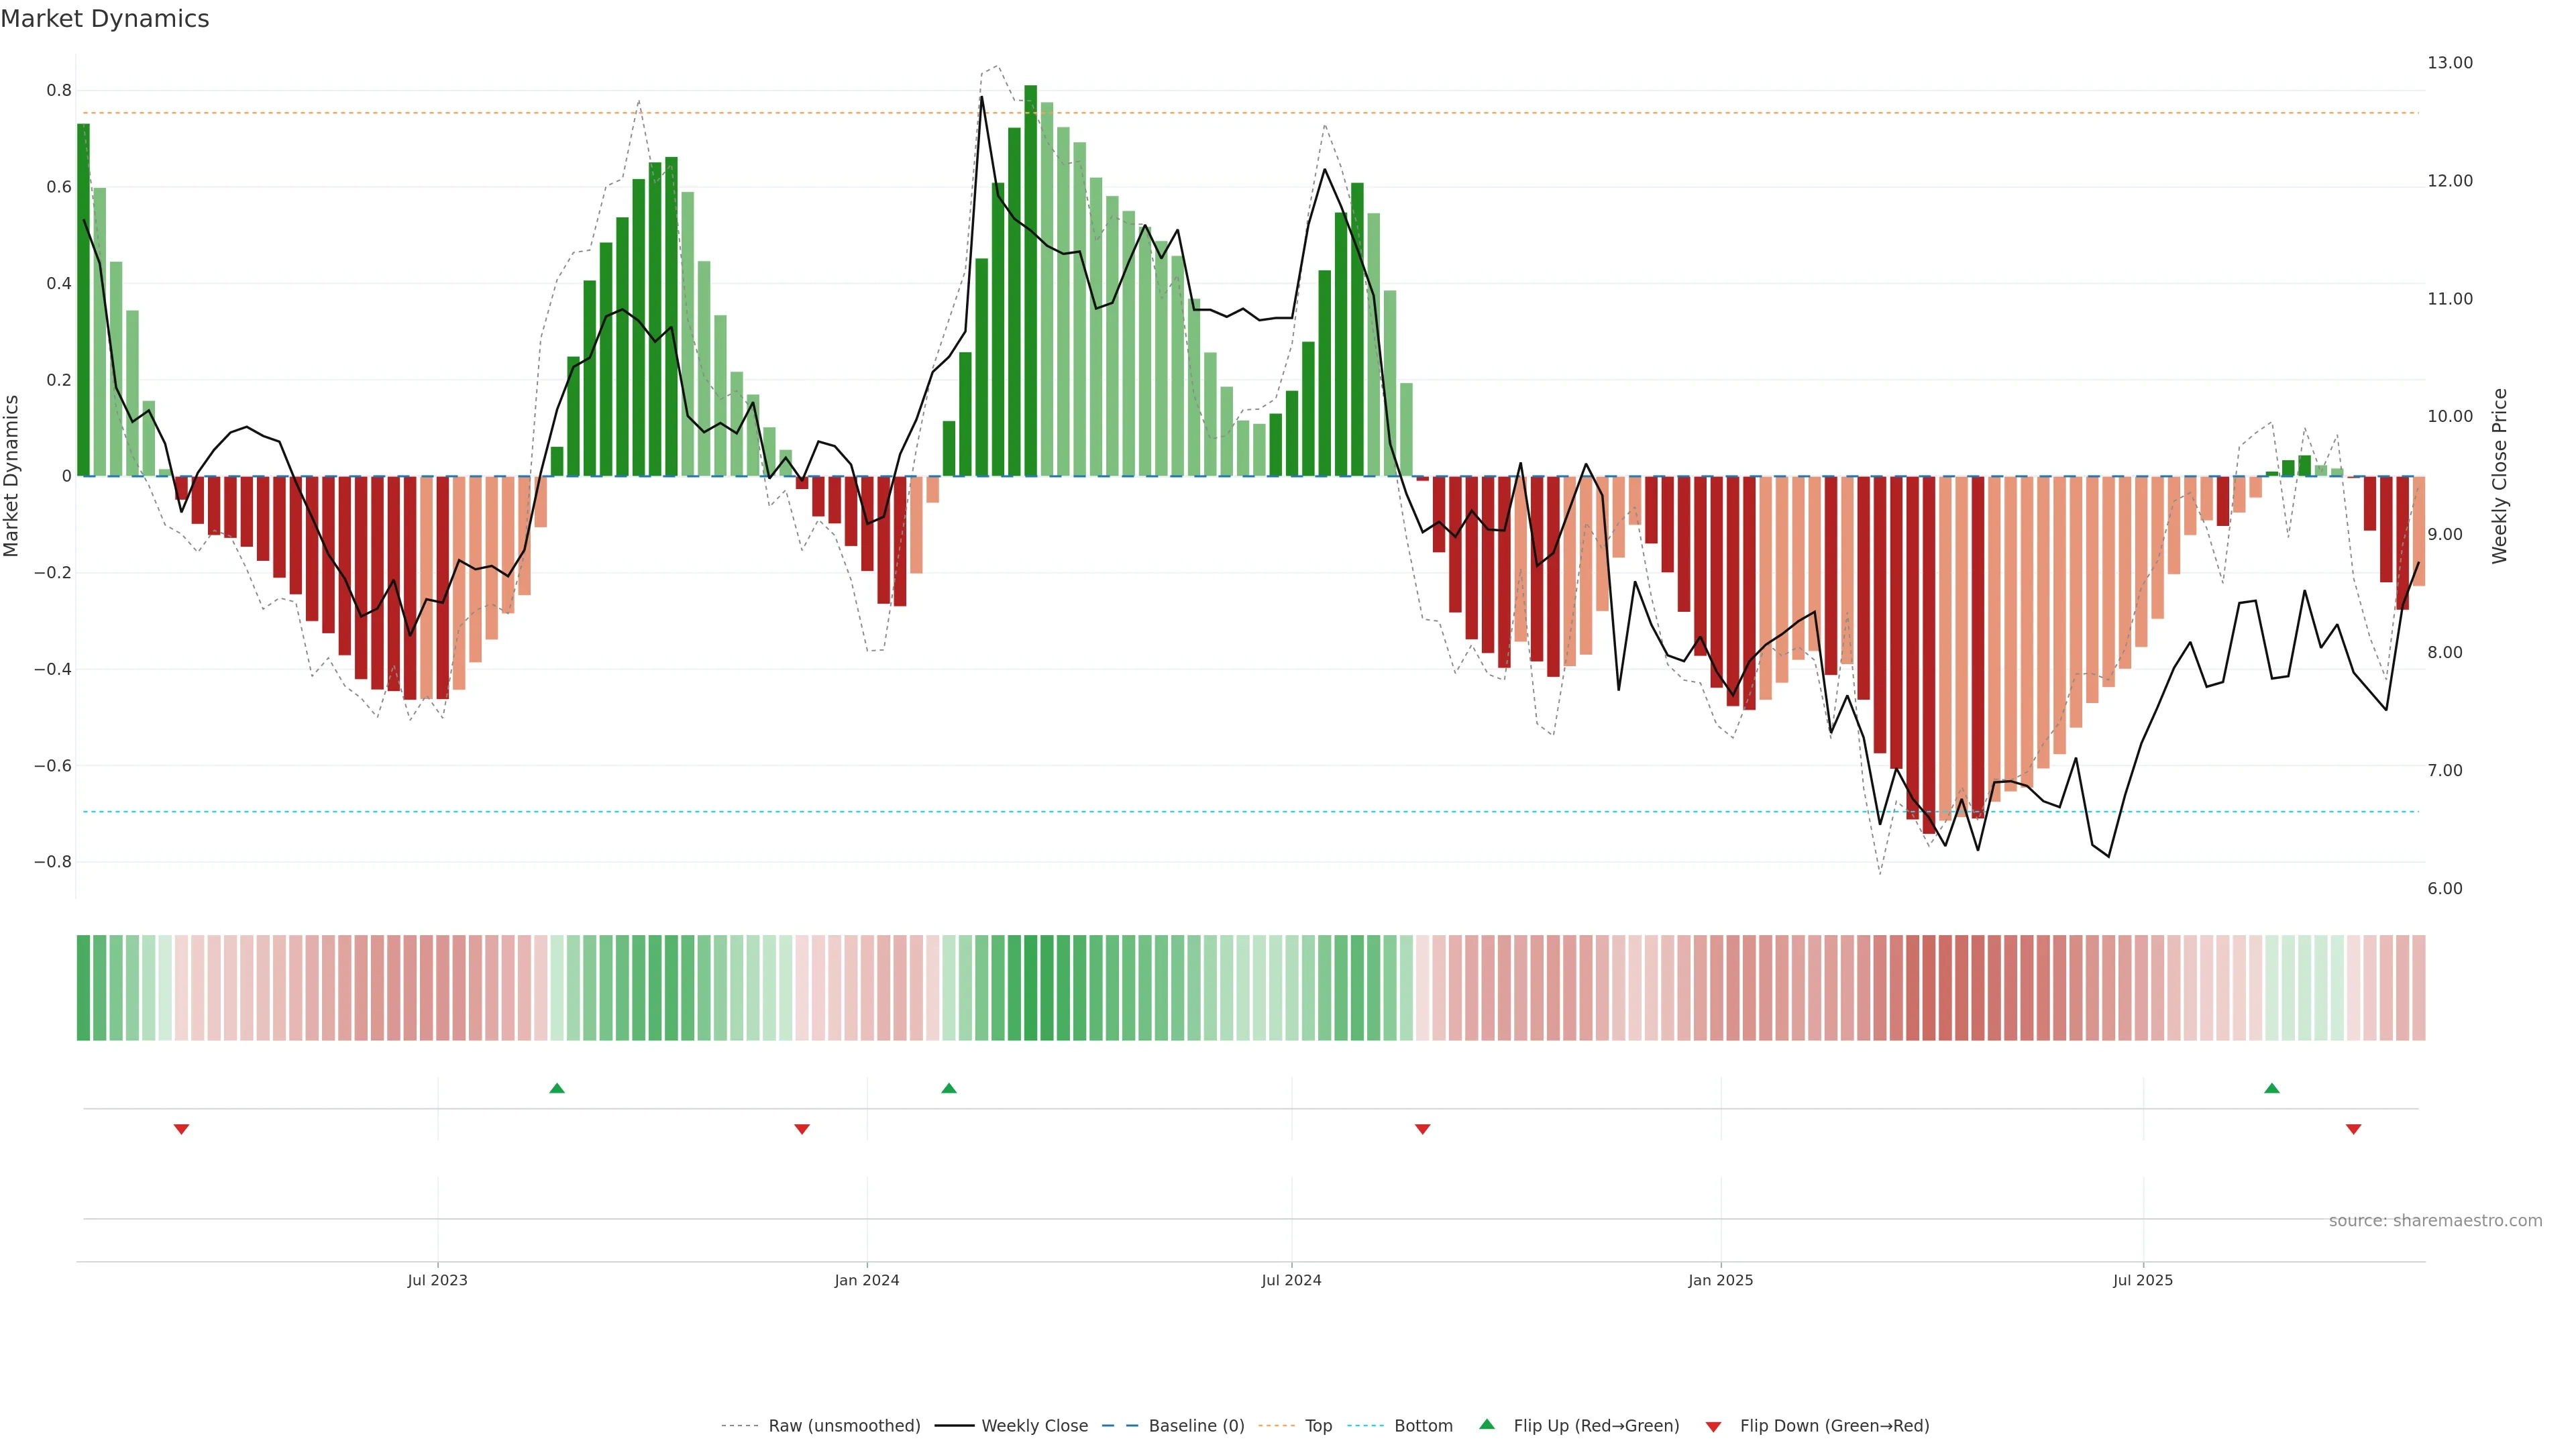The height and width of the screenshot is (1449, 2576).
Task: Click the last red flip-down triangle marker
Action: (2353, 1129)
